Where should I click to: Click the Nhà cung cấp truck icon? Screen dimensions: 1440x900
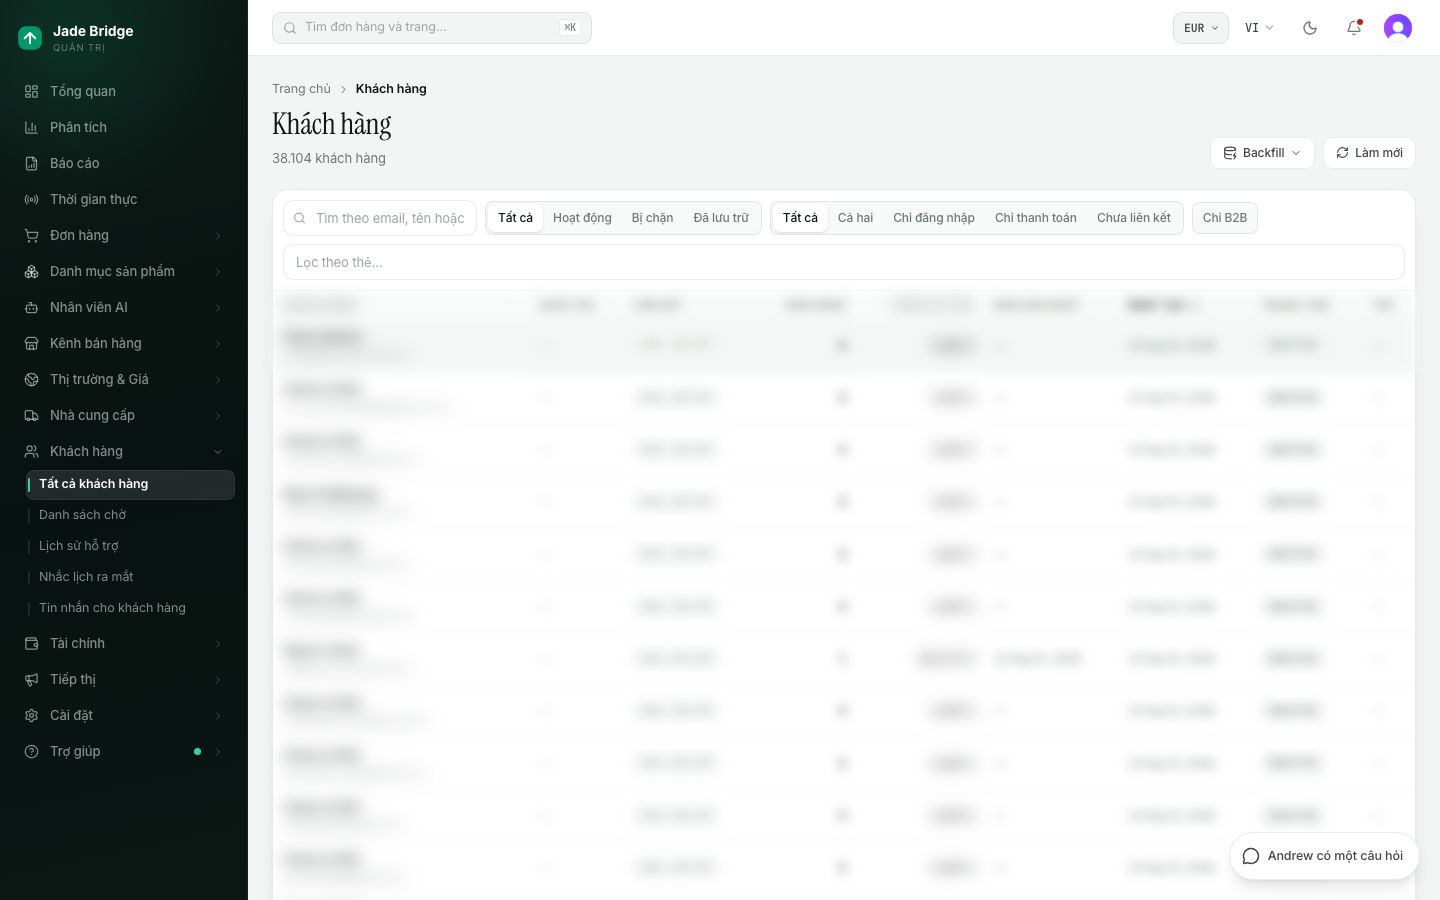pos(31,415)
